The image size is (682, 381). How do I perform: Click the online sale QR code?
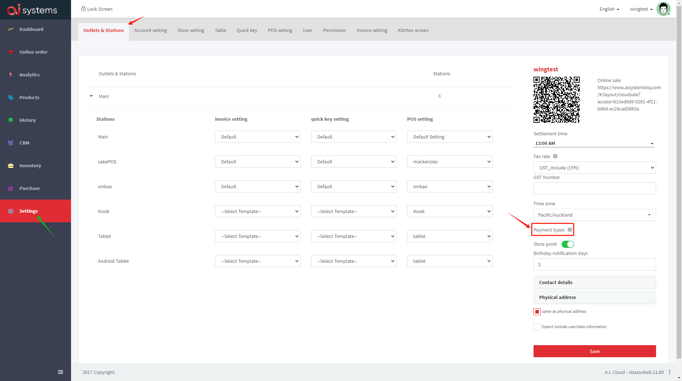click(x=556, y=100)
